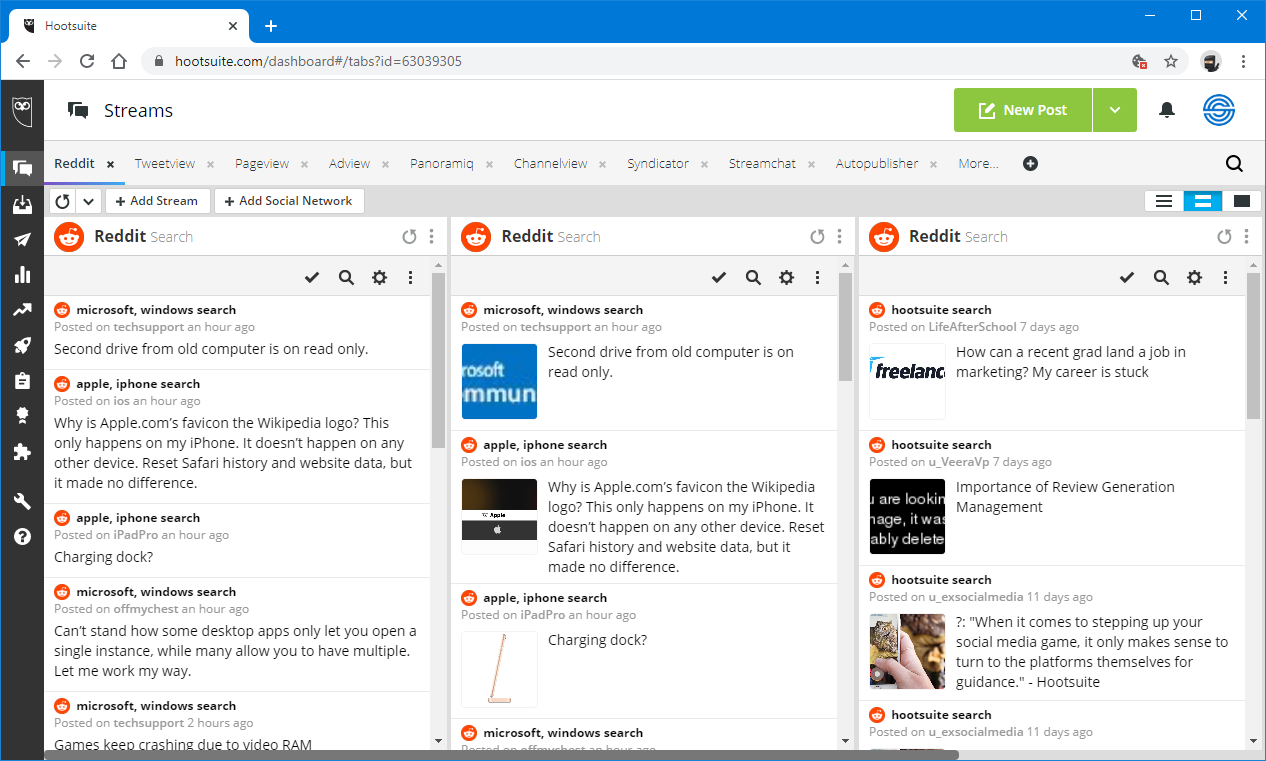The width and height of the screenshot is (1266, 761).
Task: Refresh the first Reddit stream
Action: (409, 236)
